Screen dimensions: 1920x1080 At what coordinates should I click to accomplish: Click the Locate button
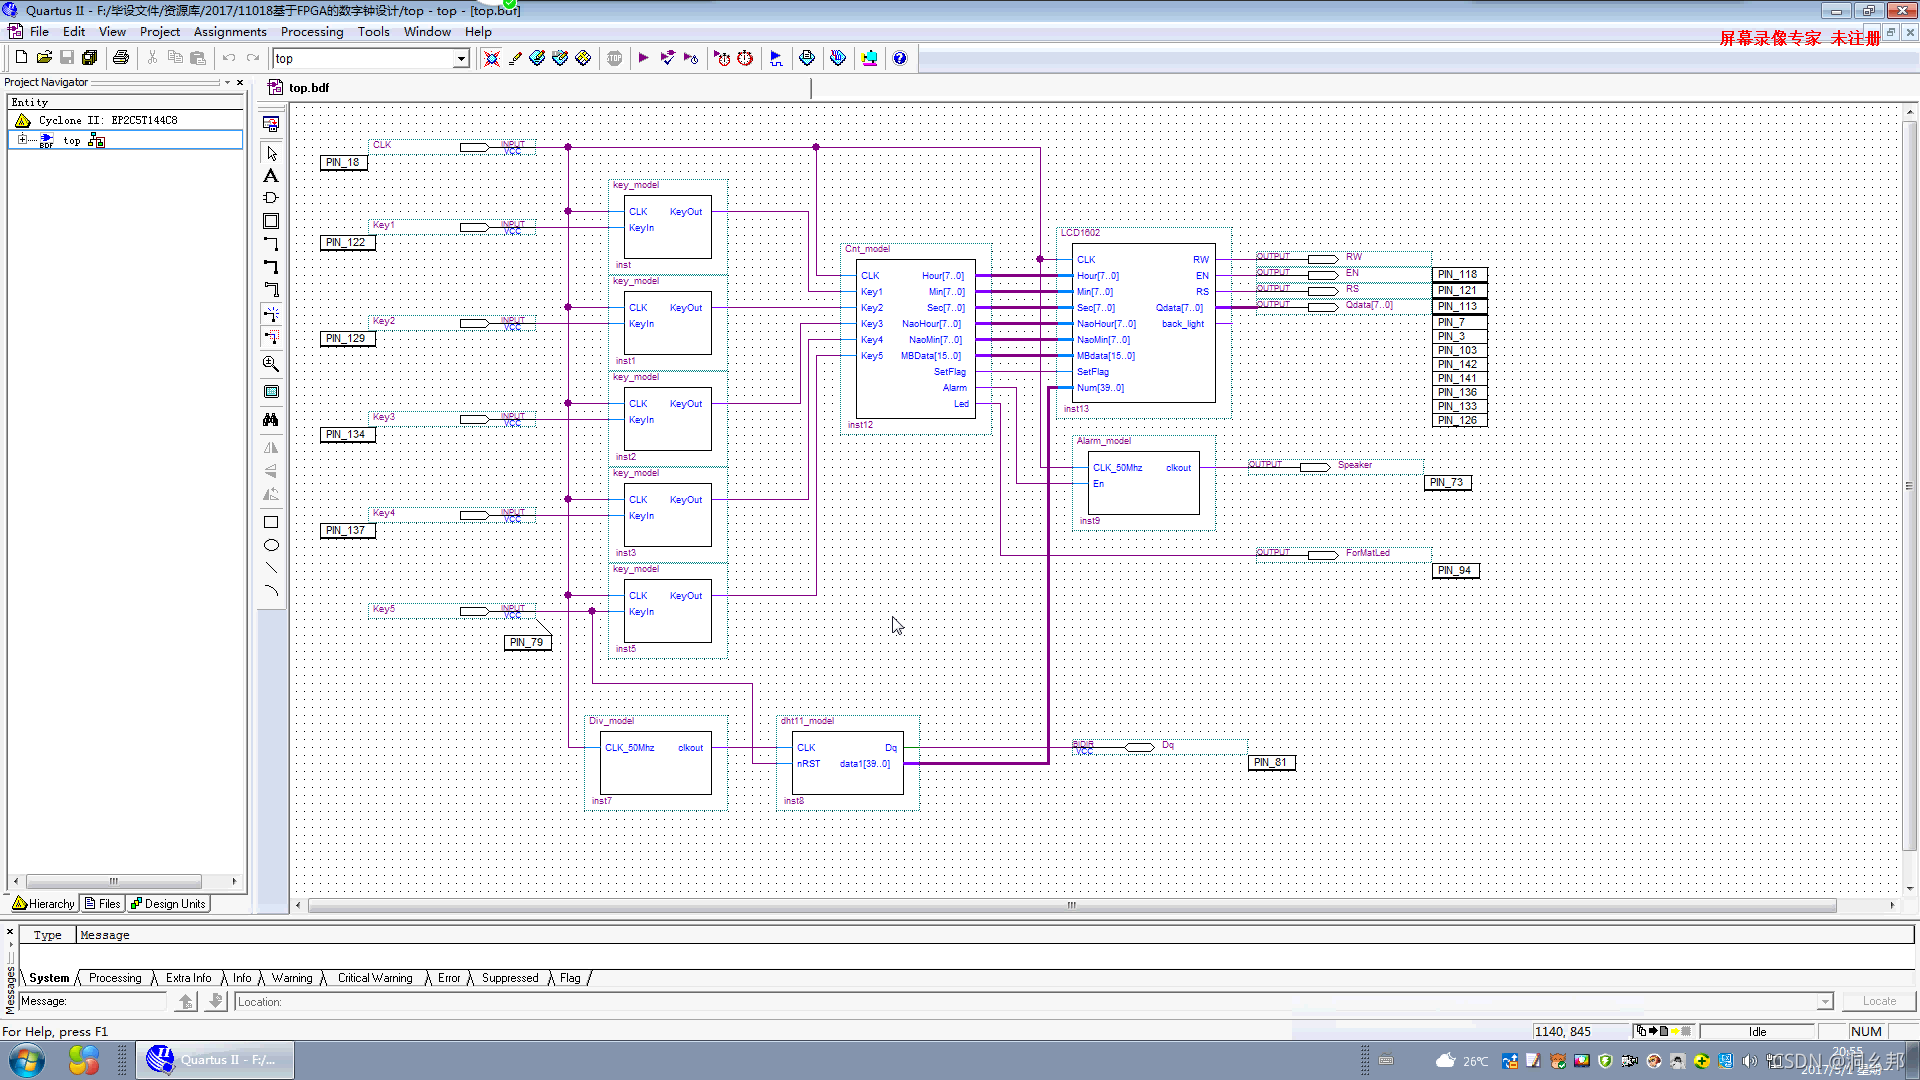[1879, 1002]
